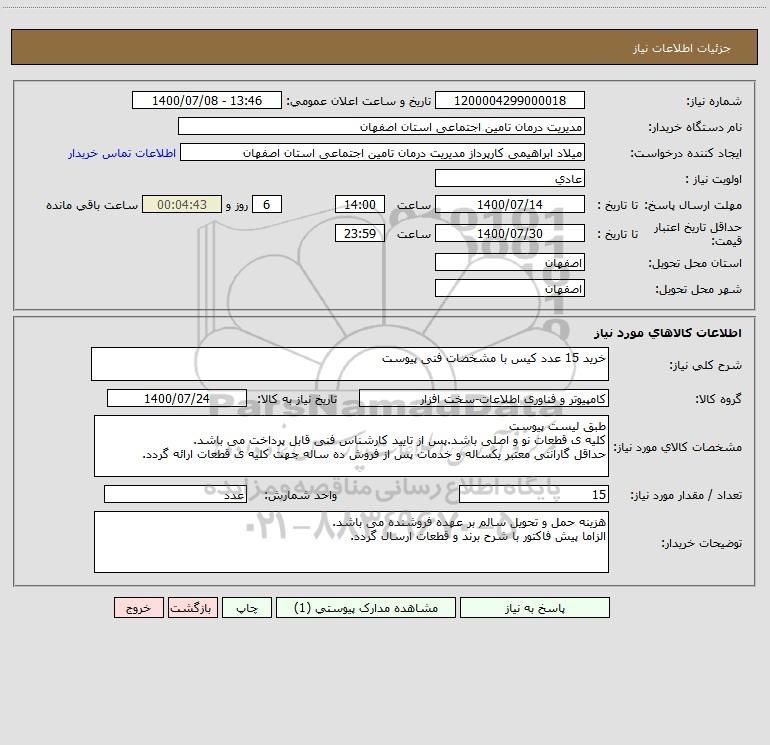The width and height of the screenshot is (770, 745).
Task: Click the خروج exit button
Action: tap(138, 607)
